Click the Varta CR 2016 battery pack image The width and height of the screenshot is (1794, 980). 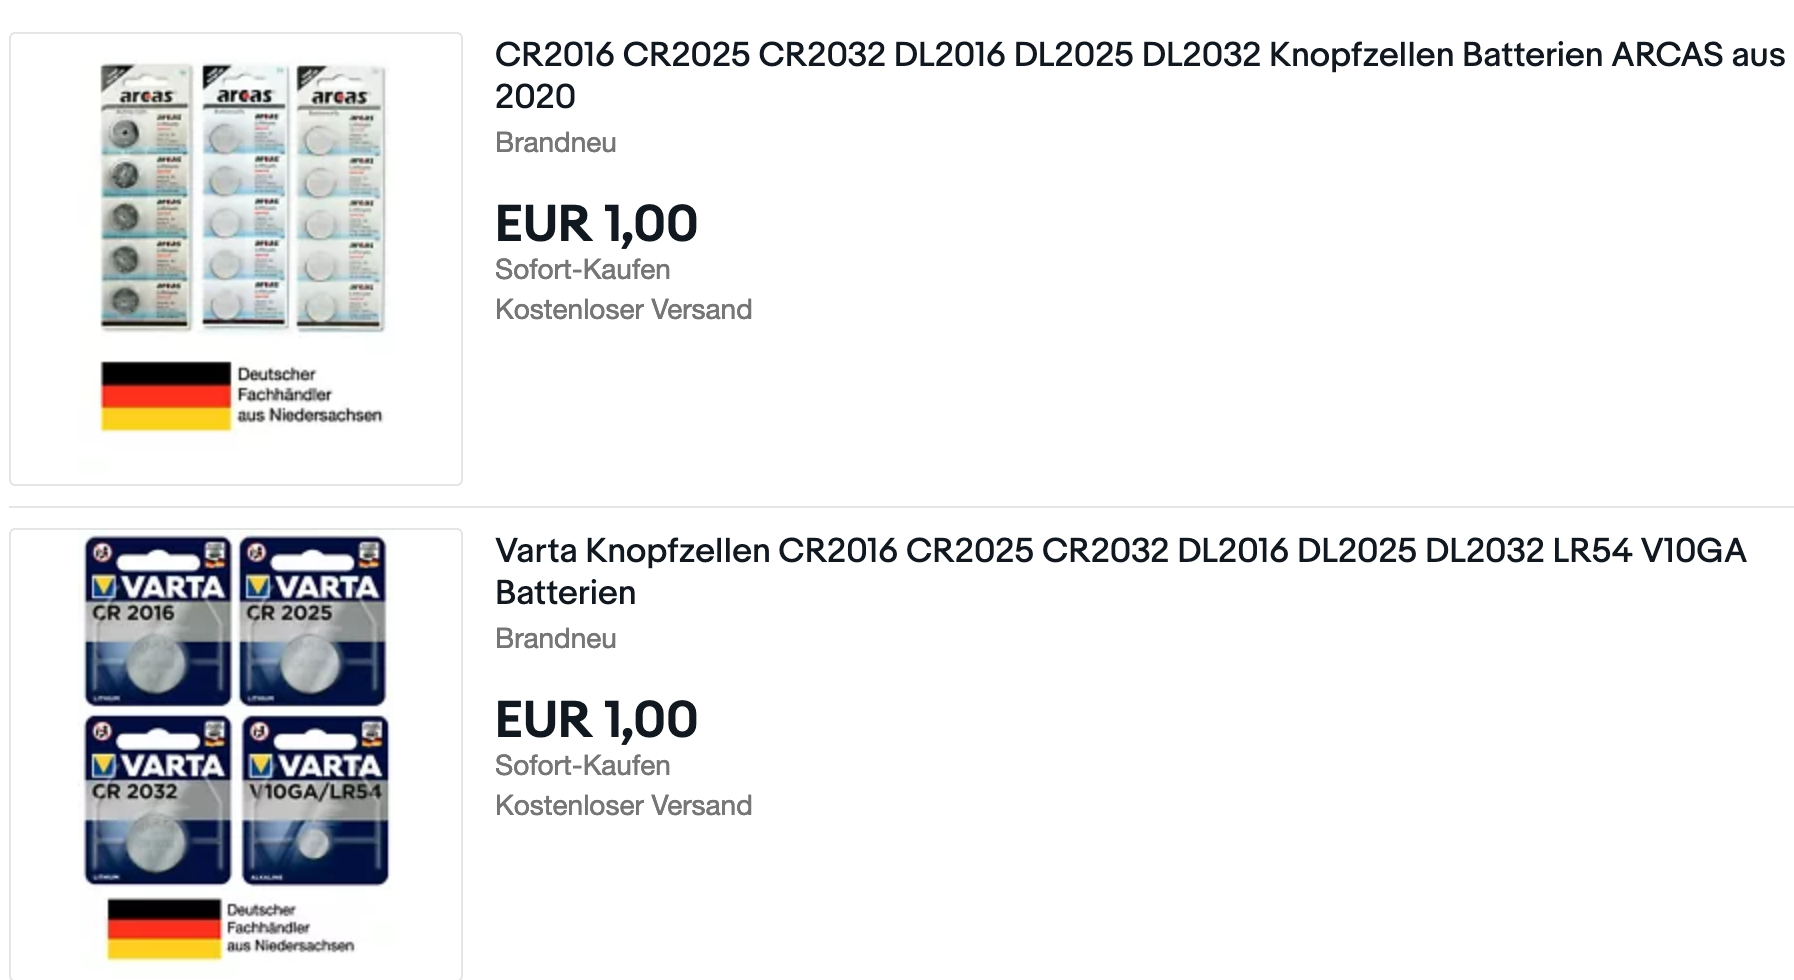pos(158,621)
